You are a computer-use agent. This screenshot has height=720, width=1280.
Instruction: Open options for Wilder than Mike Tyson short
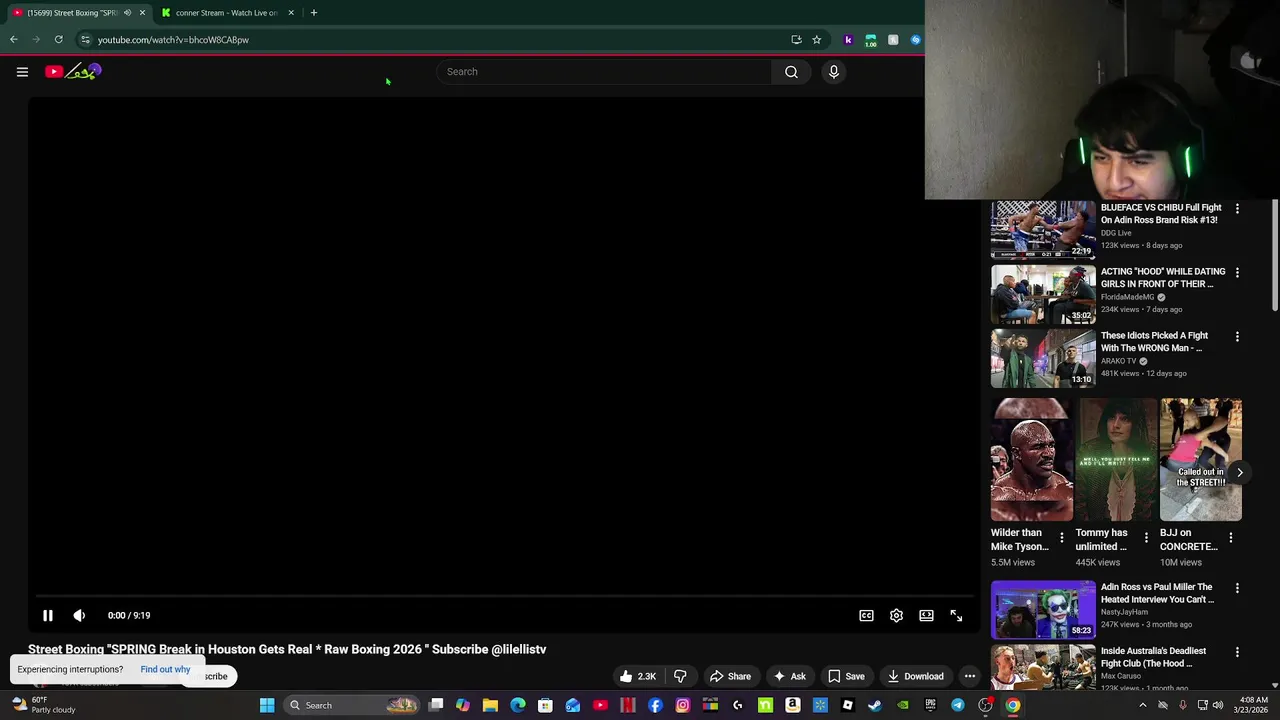coord(1062,538)
